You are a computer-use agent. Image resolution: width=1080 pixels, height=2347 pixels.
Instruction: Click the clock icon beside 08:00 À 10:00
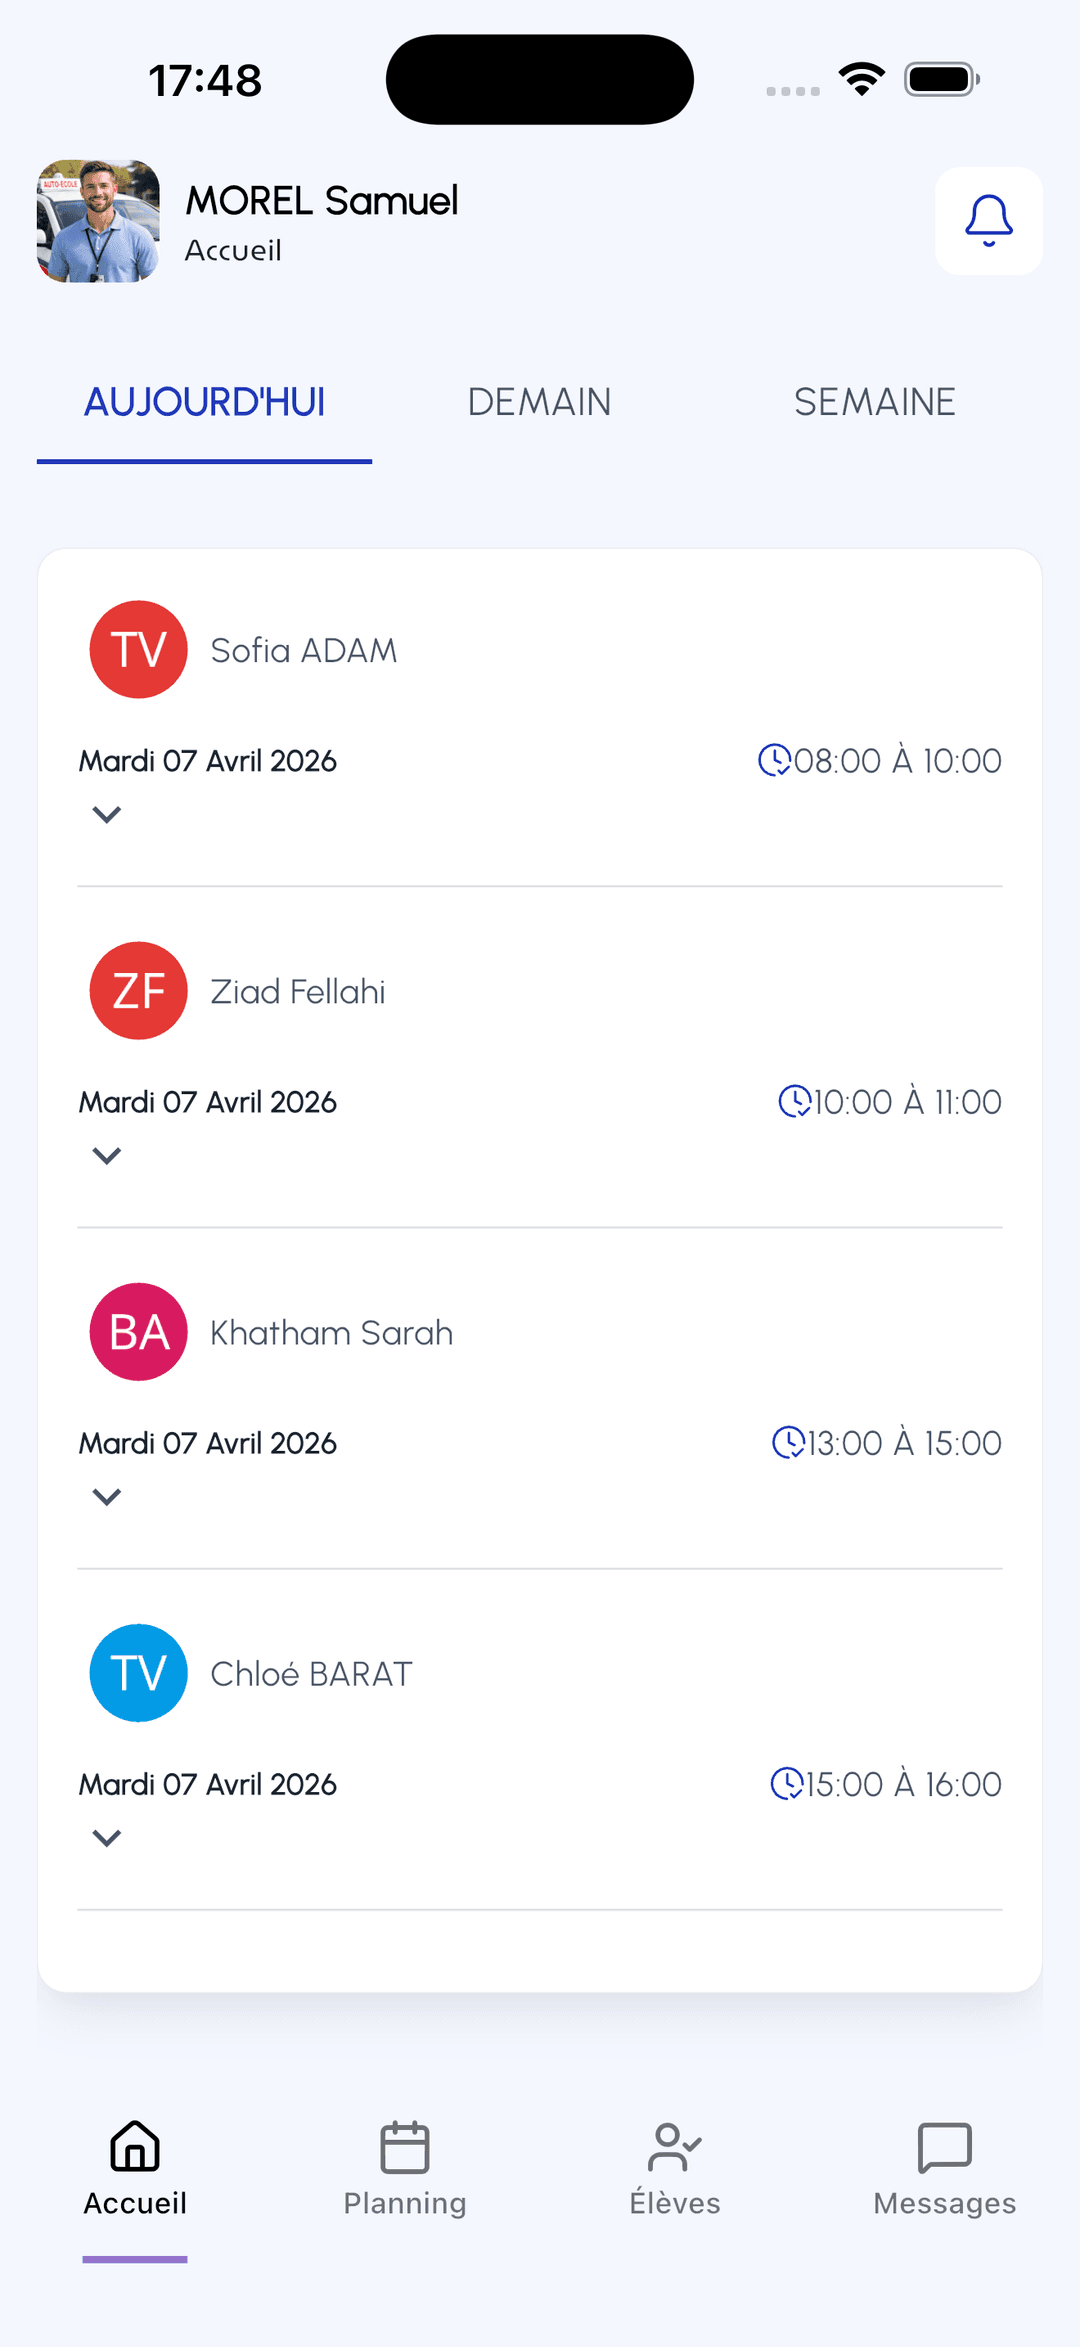click(x=774, y=761)
